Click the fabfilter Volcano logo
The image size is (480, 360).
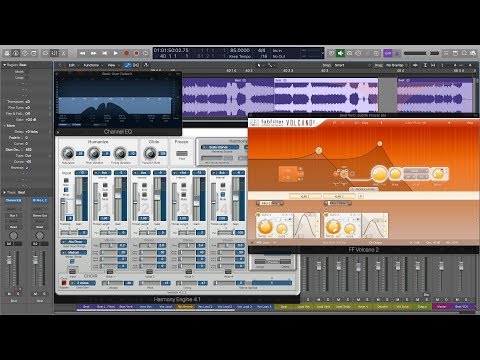[283, 123]
